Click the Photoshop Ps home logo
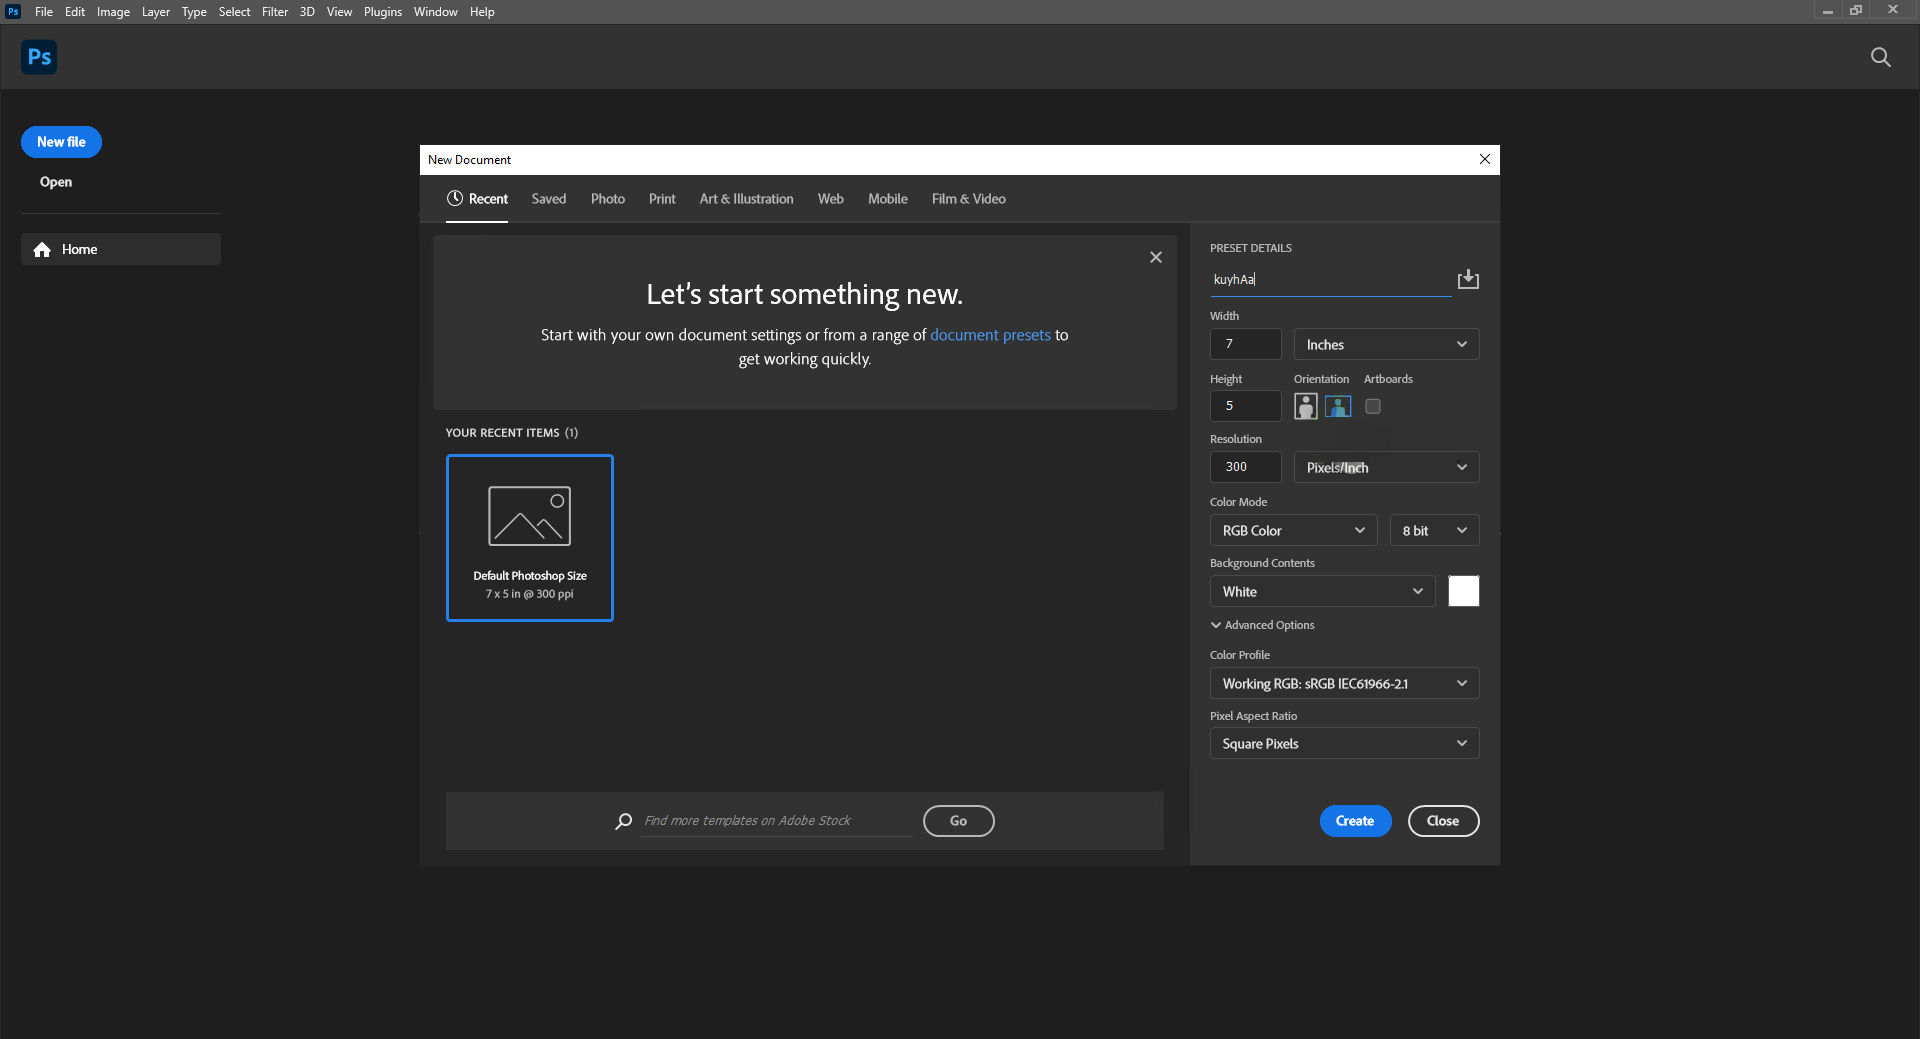Viewport: 1920px width, 1039px height. coord(39,57)
